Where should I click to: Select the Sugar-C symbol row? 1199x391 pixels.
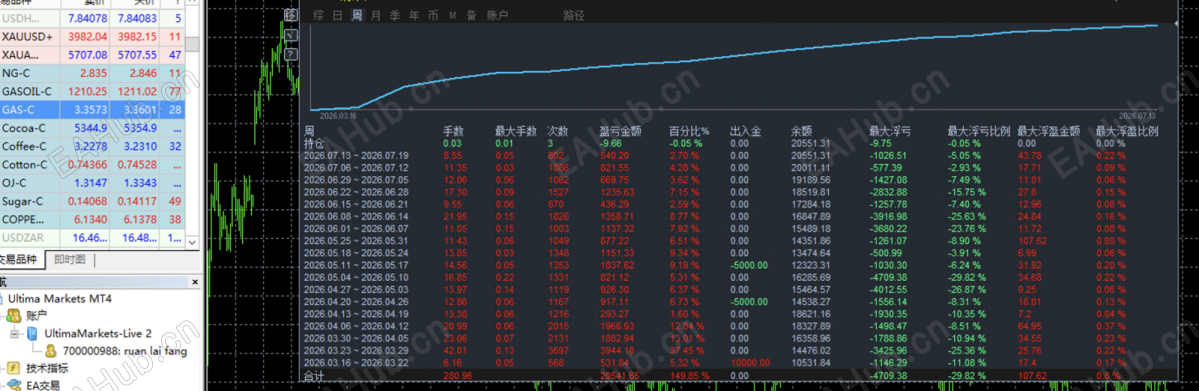pyautogui.click(x=93, y=201)
